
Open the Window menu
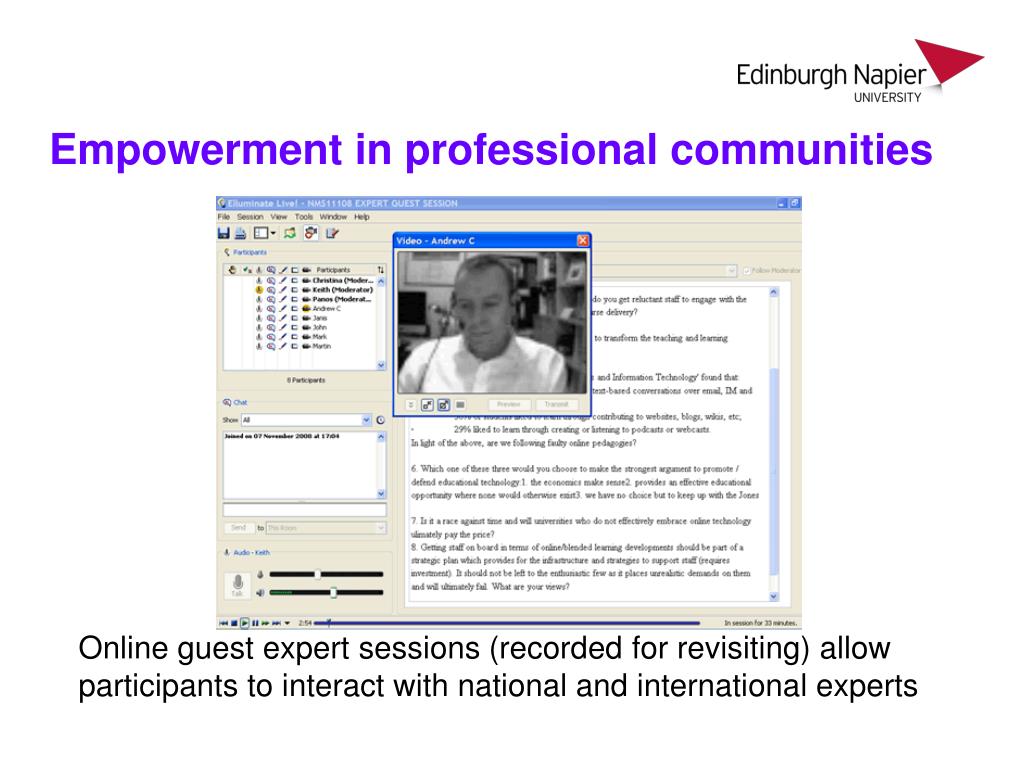pos(333,217)
